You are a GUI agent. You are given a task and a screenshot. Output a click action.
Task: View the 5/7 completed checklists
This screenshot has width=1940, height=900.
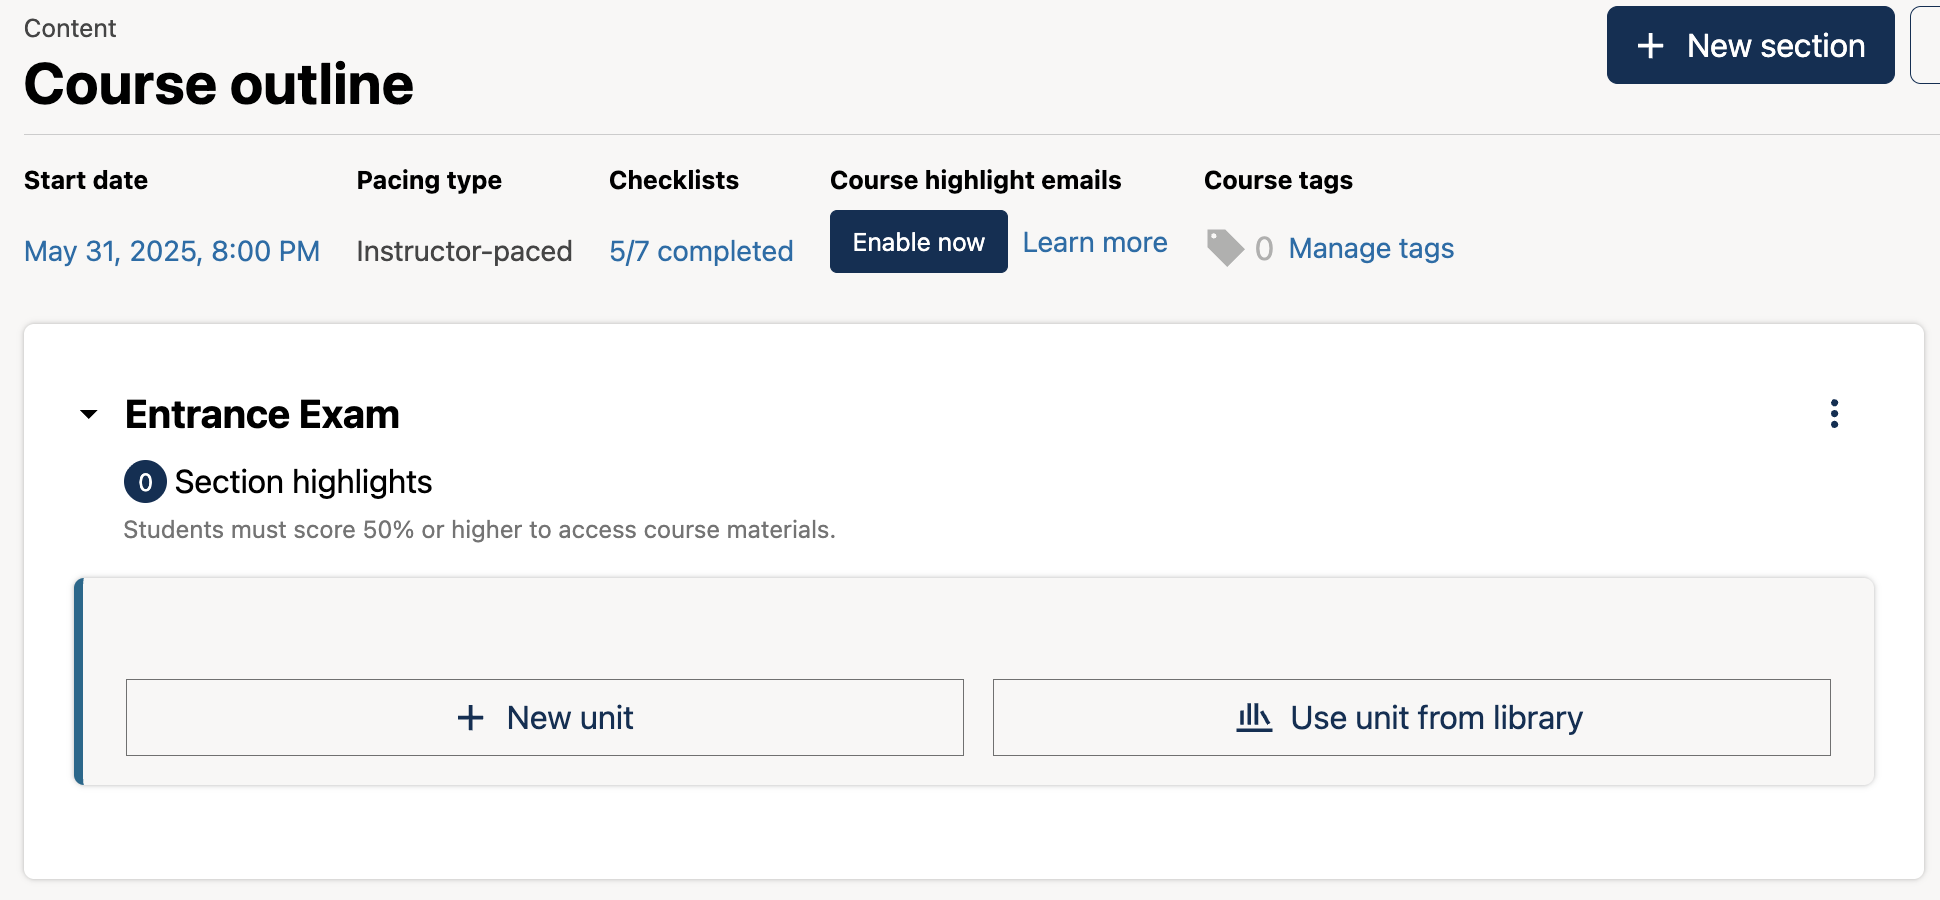click(x=700, y=251)
